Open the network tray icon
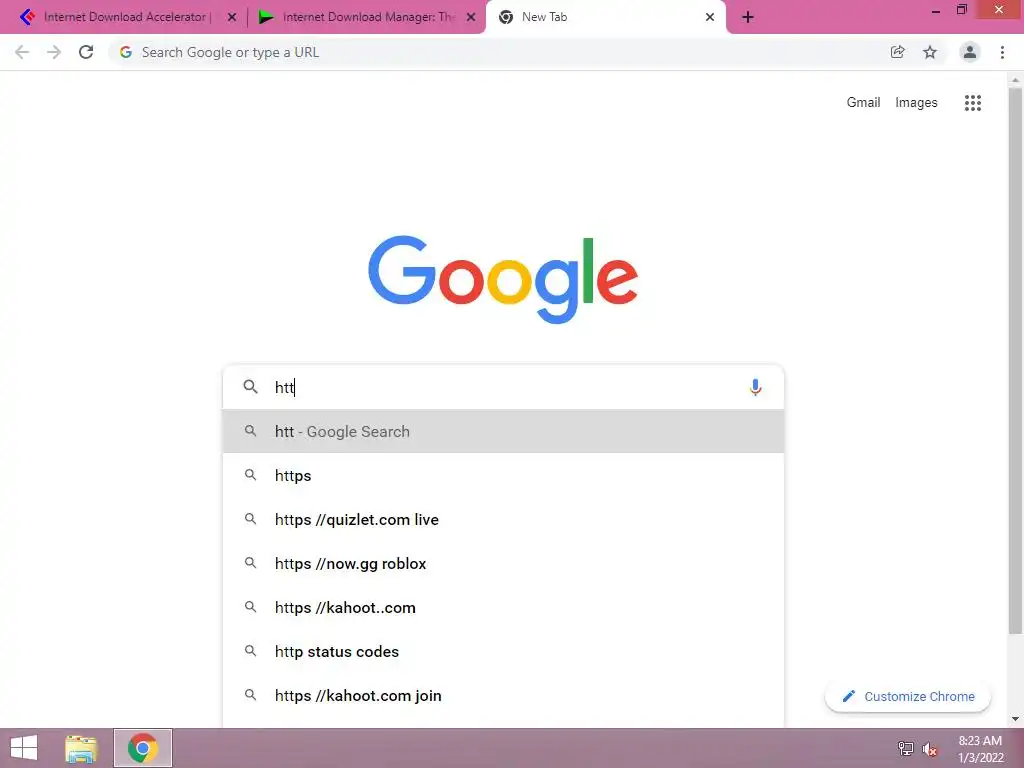The image size is (1024, 768). pos(906,748)
